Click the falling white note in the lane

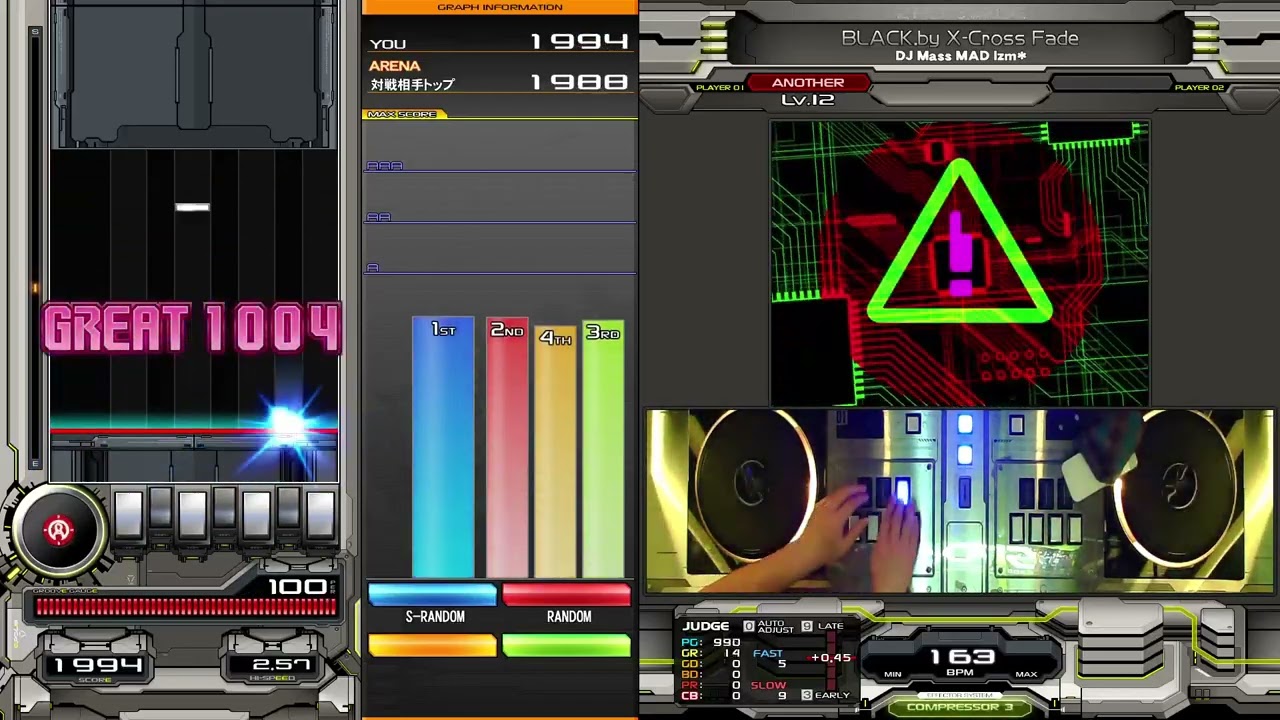(x=192, y=207)
